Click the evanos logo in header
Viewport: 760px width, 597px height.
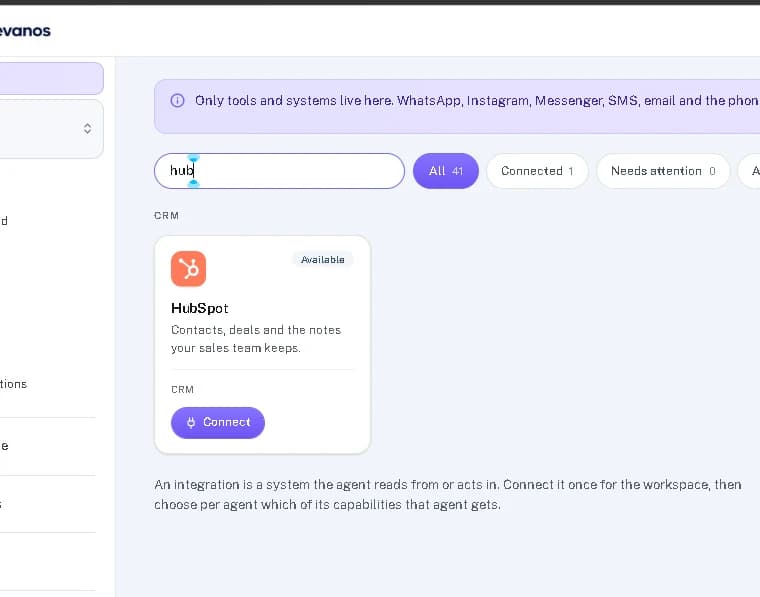pos(24,31)
